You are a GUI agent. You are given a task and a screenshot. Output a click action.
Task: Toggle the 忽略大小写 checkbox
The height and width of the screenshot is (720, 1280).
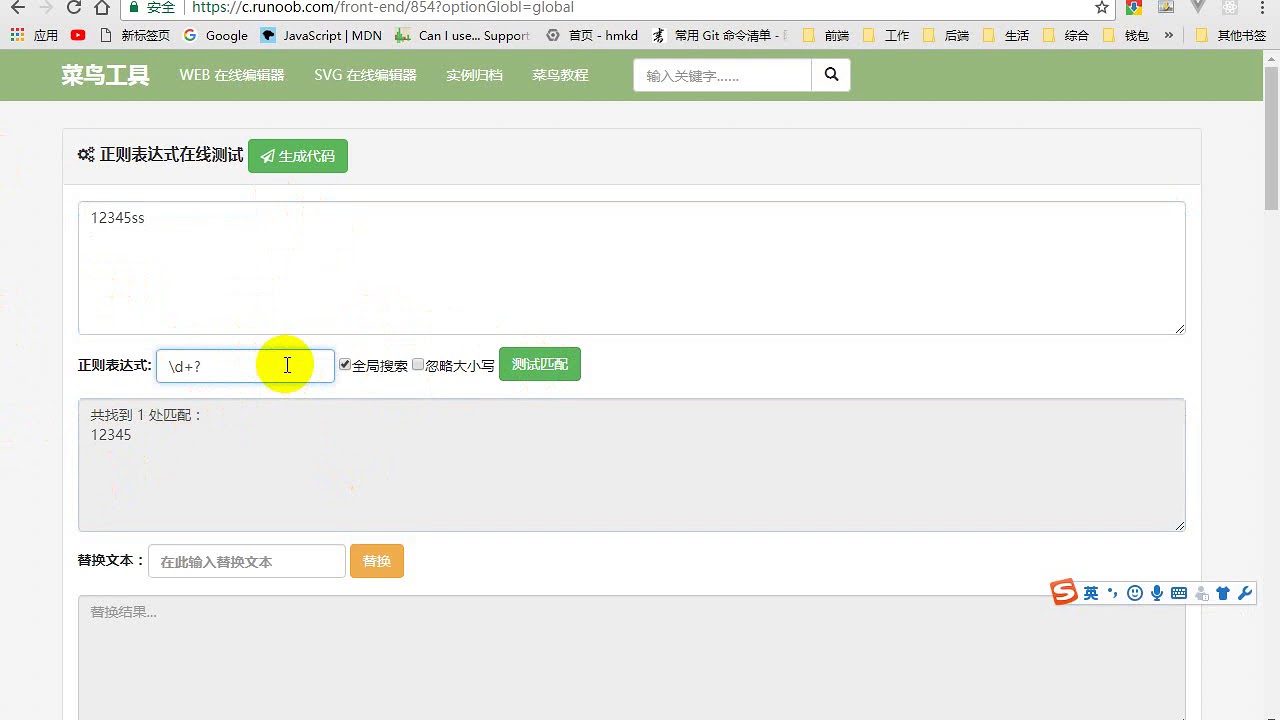tap(418, 364)
